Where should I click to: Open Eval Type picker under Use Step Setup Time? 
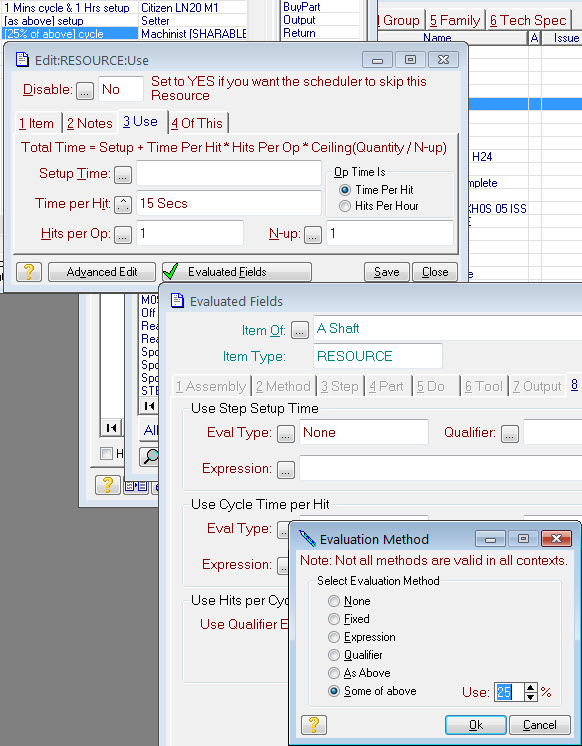point(286,434)
